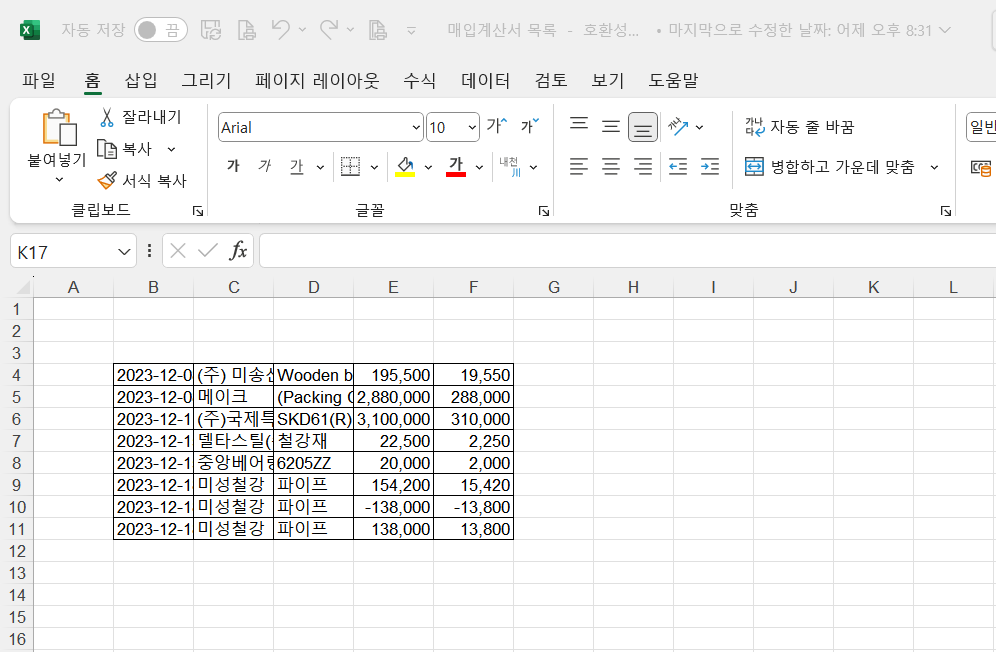
Task: Expand the font color dropdown arrow
Action: [x=479, y=167]
